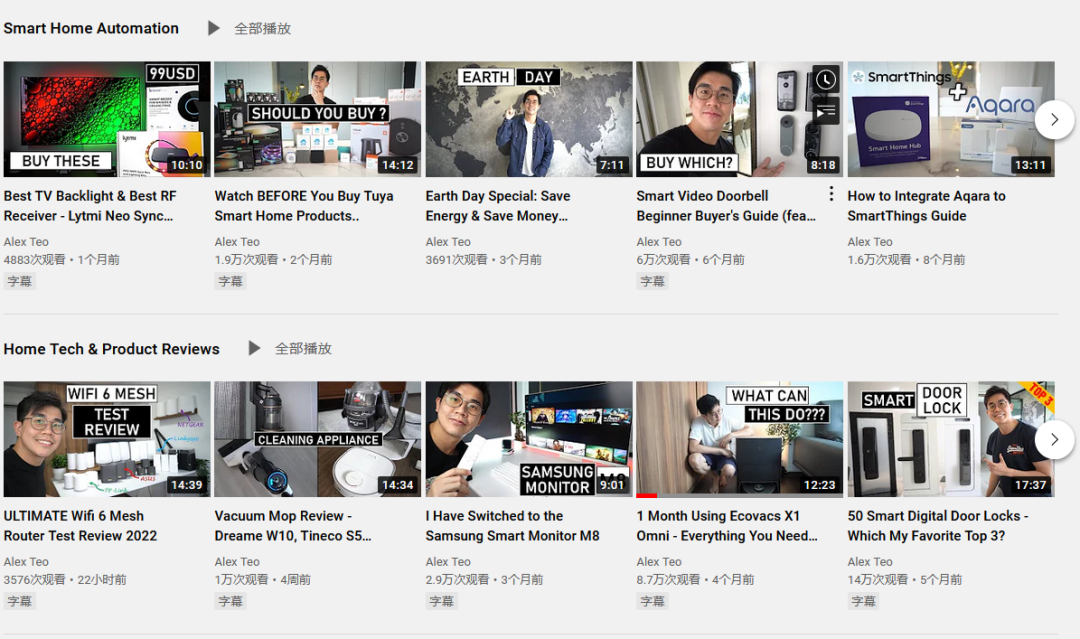Open Smart Home Automation section title

pos(91,28)
